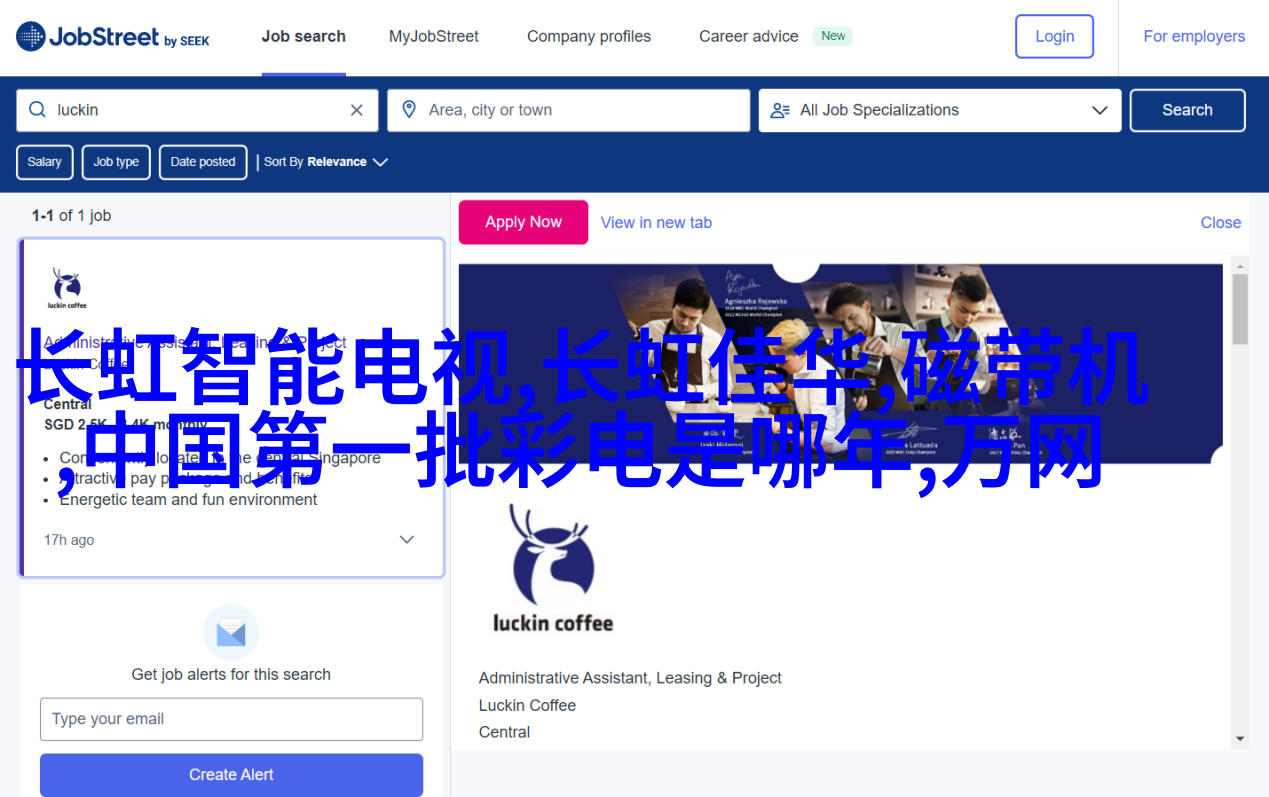Open the large luckin coffee logo in details

click(552, 567)
